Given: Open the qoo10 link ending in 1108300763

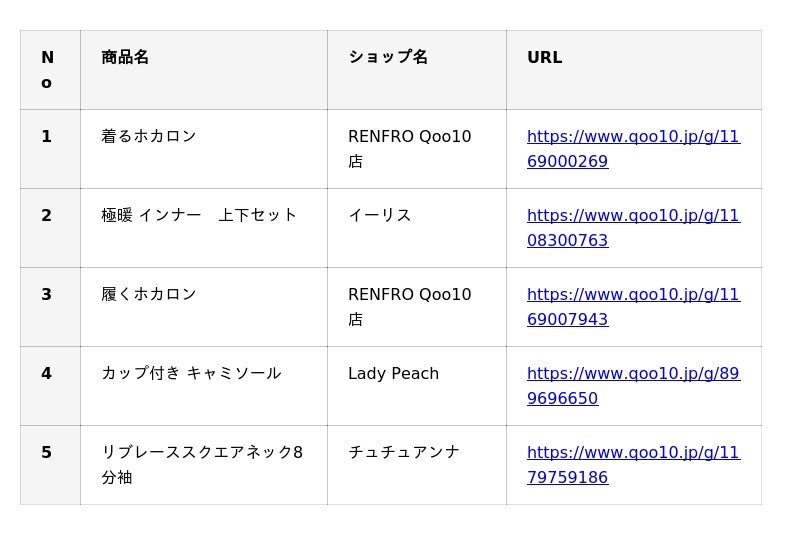Looking at the screenshot, I should click(633, 216).
